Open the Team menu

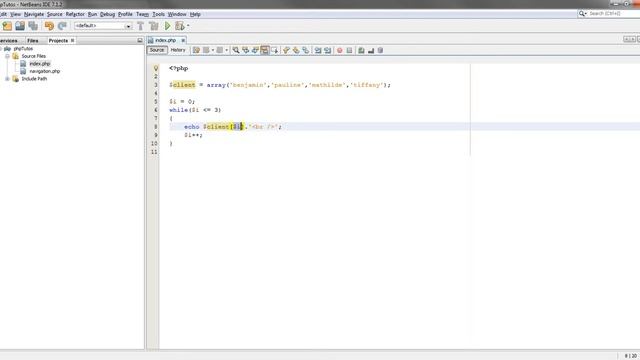(x=142, y=14)
